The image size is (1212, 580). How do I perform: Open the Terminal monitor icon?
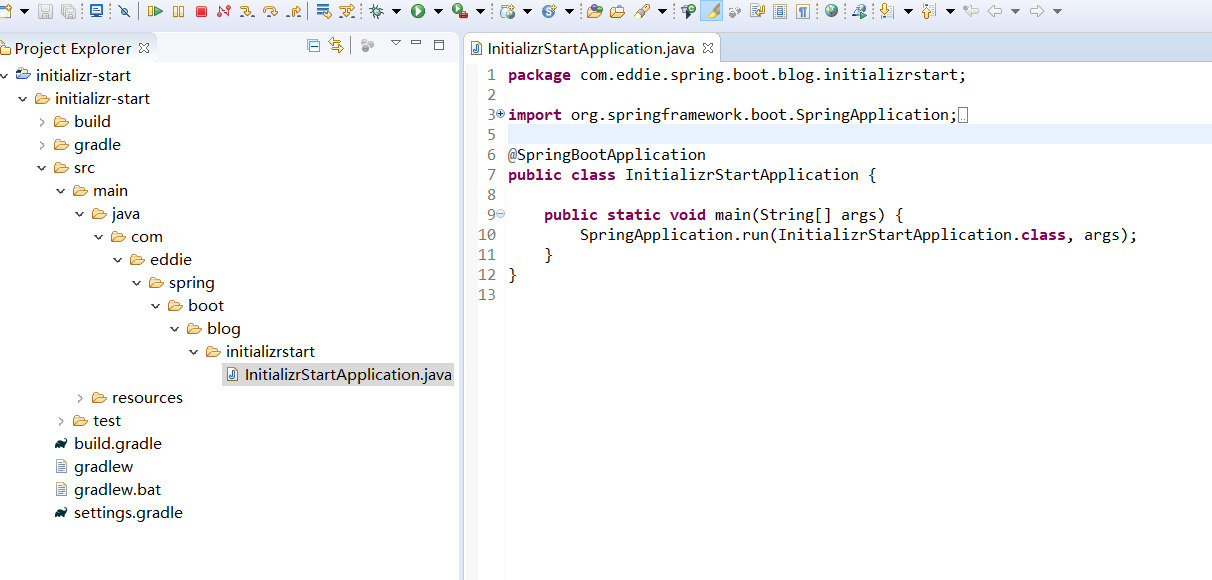coord(96,11)
